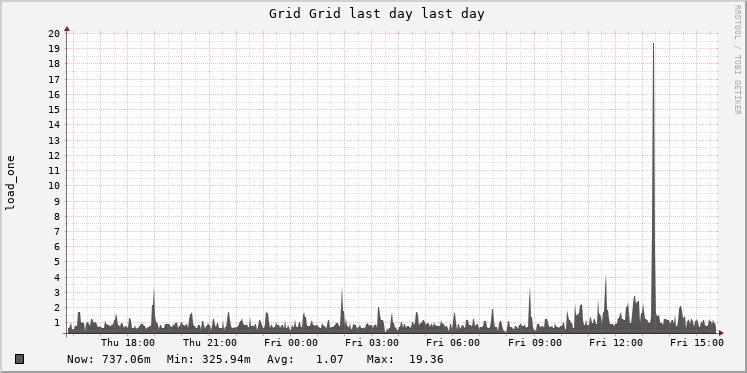The height and width of the screenshot is (373, 747).
Task: Click the 'load_one' vertical axis label
Action: [10, 183]
